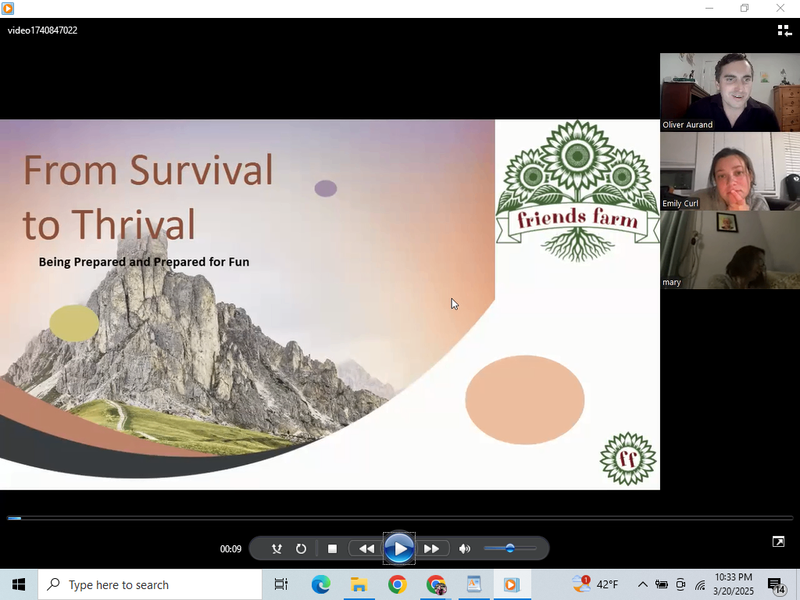800x600 pixels.
Task: Open Windows Start menu
Action: click(18, 584)
